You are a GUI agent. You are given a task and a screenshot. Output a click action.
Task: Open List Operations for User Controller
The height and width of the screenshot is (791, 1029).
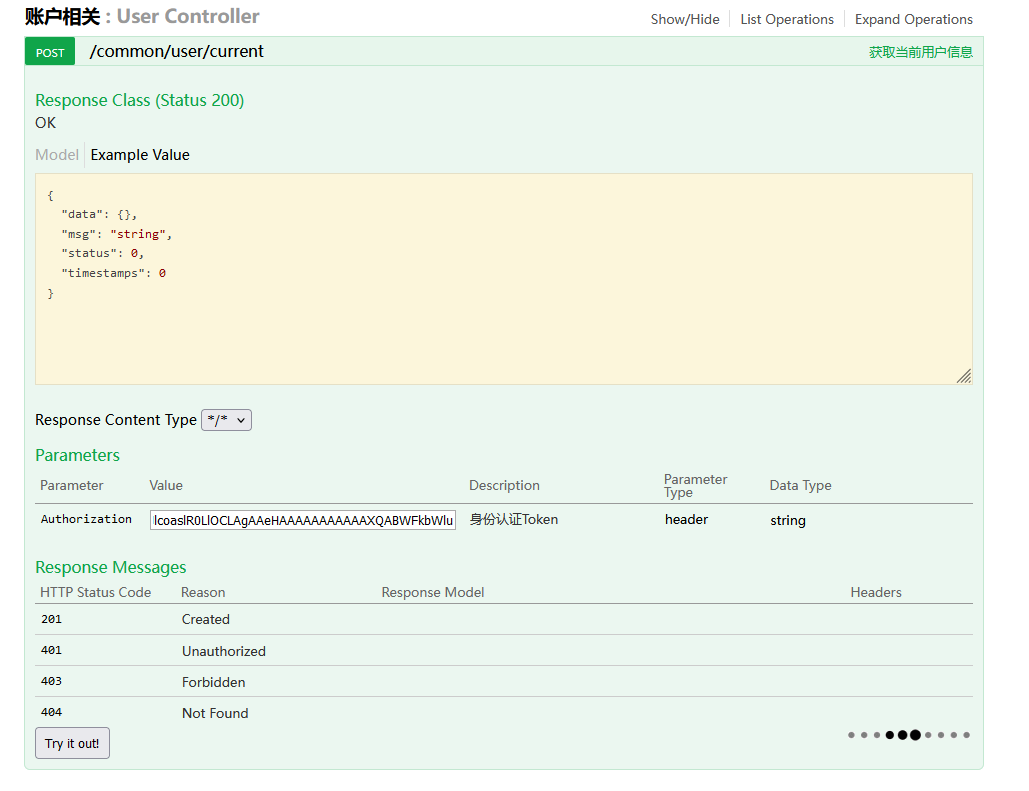point(786,19)
